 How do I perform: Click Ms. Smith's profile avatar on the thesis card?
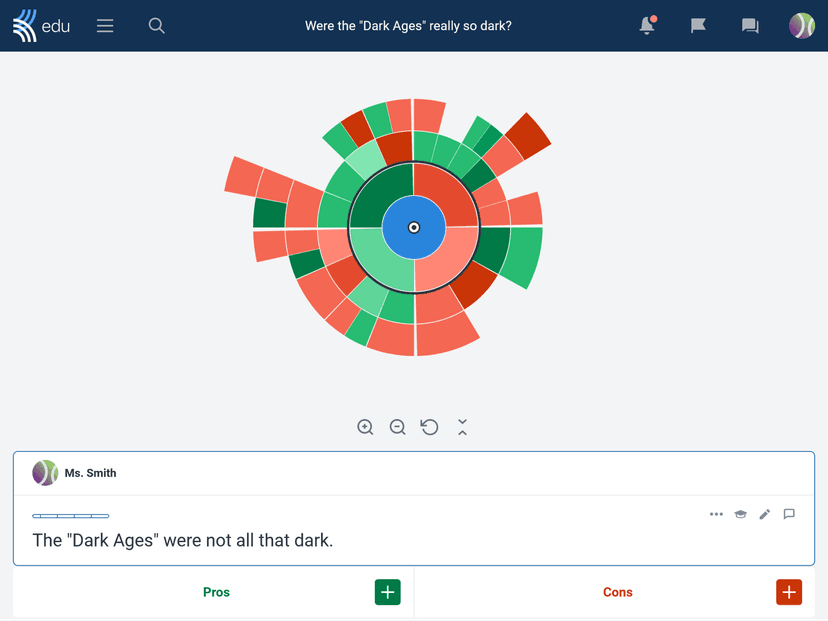pos(45,473)
